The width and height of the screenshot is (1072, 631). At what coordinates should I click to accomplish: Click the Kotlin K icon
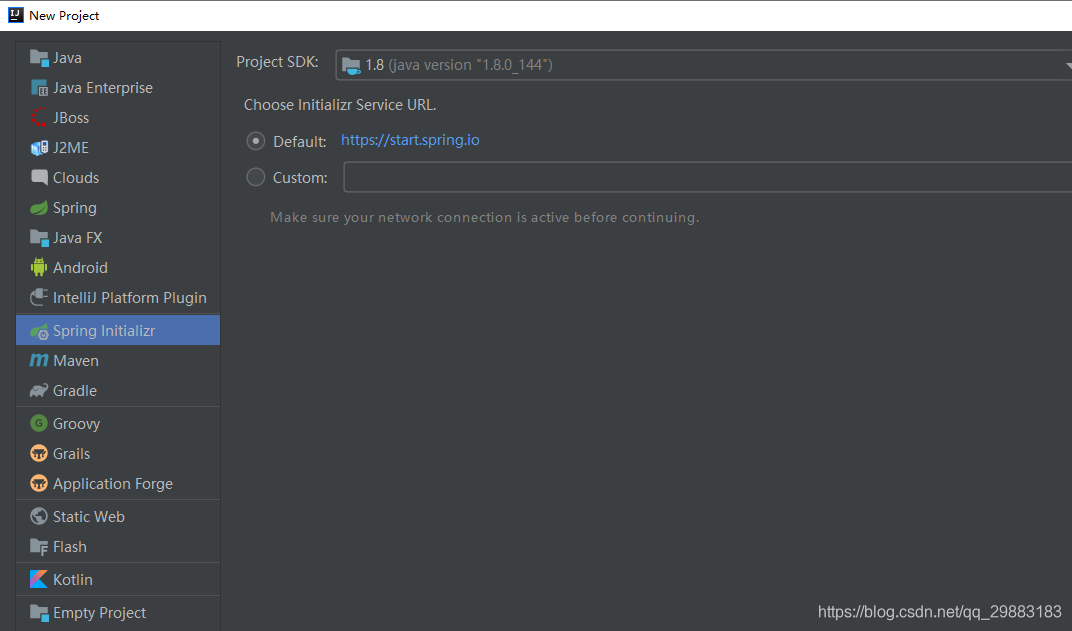click(x=39, y=579)
